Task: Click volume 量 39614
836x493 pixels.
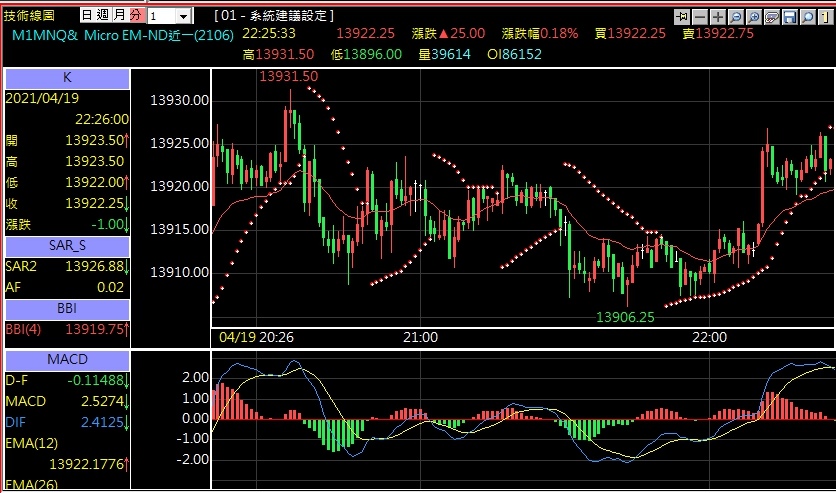Action: click(x=444, y=54)
